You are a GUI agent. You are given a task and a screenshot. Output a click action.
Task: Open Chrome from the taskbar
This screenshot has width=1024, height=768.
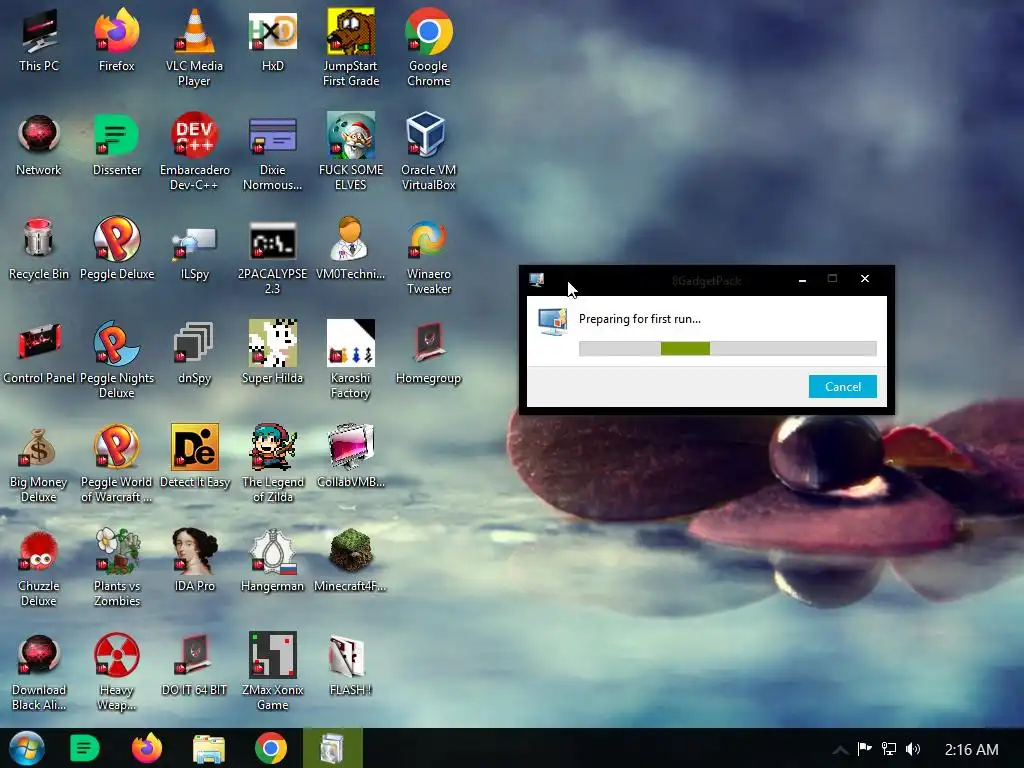pos(271,748)
